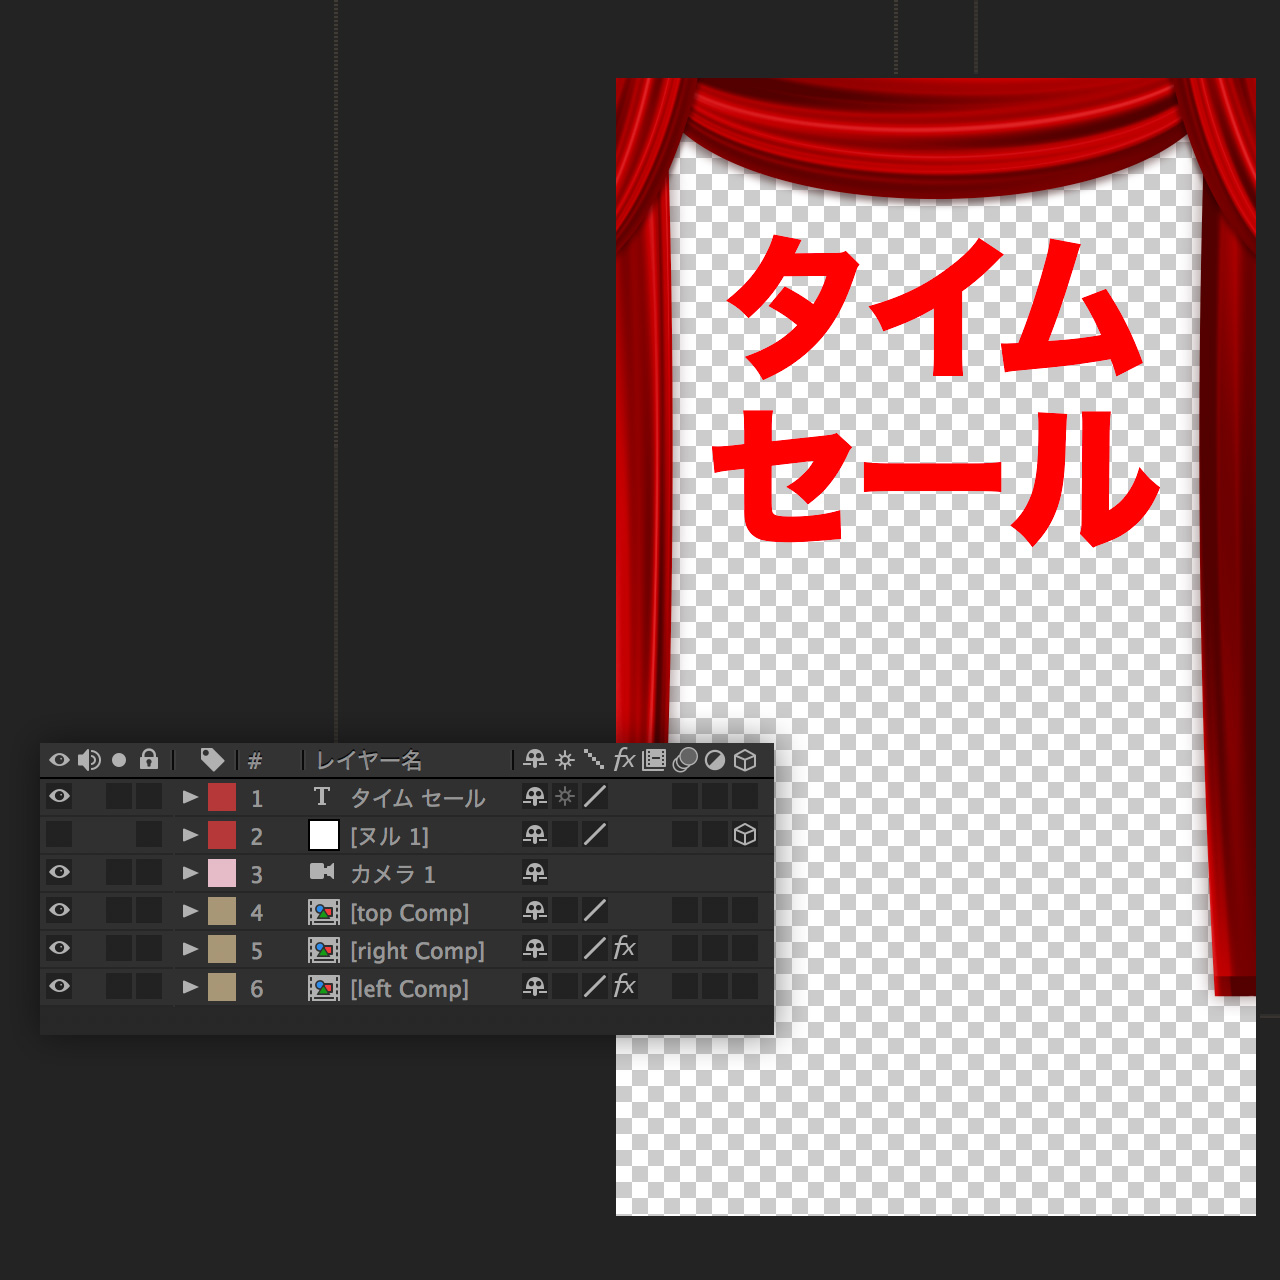Toggle visibility of the left Comp layer
Viewport: 1280px width, 1280px height.
tap(60, 986)
